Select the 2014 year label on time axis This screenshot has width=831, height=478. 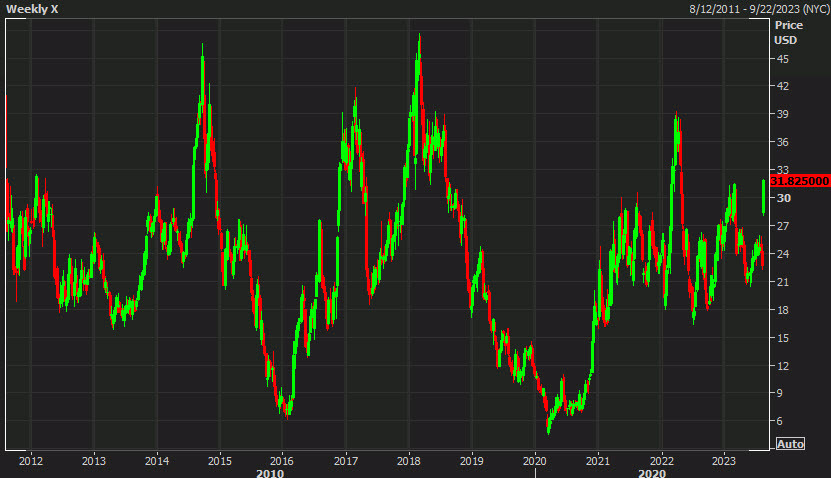[157, 461]
